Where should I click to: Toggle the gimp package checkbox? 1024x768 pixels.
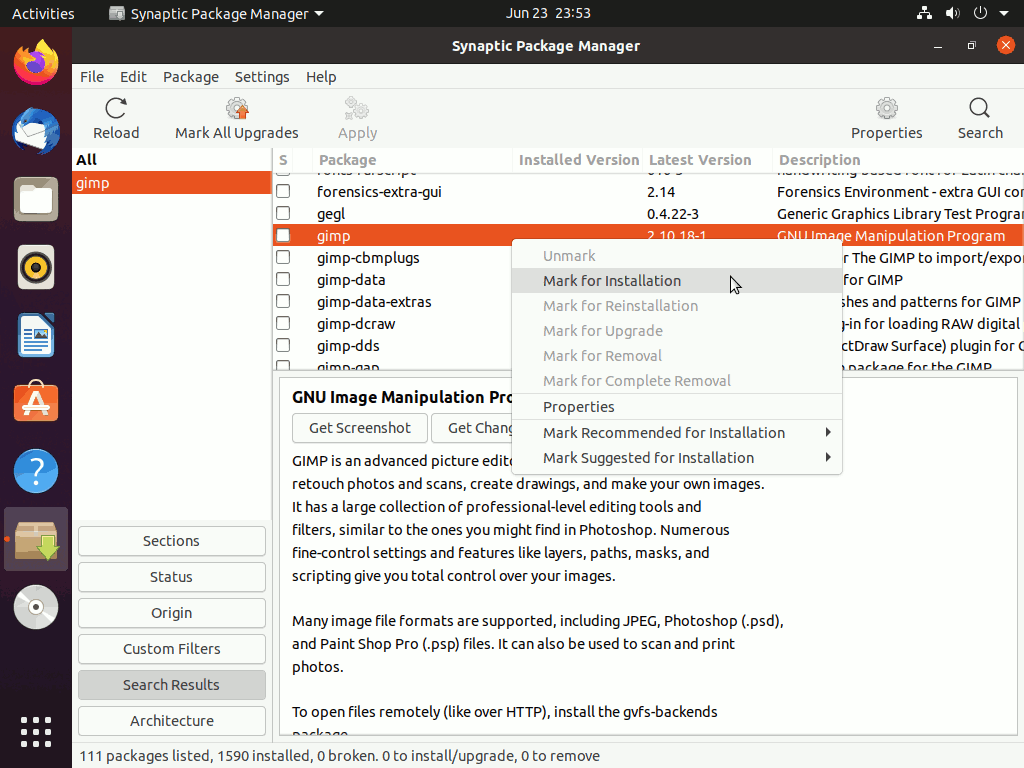tap(283, 235)
